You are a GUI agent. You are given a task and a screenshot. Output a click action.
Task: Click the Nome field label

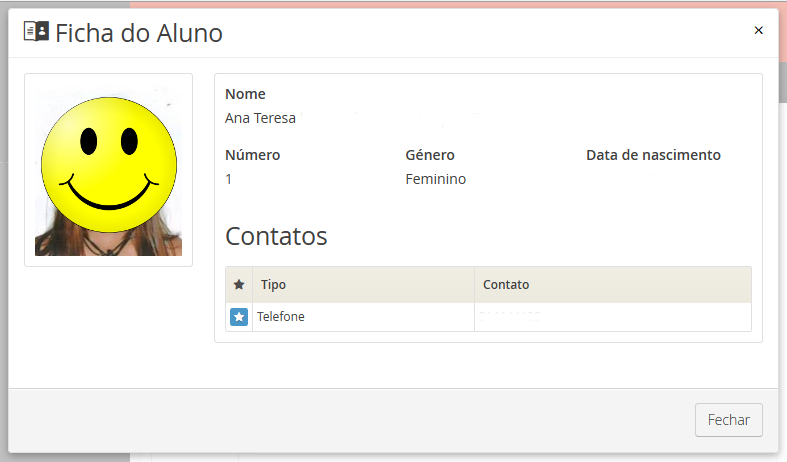[x=245, y=94]
